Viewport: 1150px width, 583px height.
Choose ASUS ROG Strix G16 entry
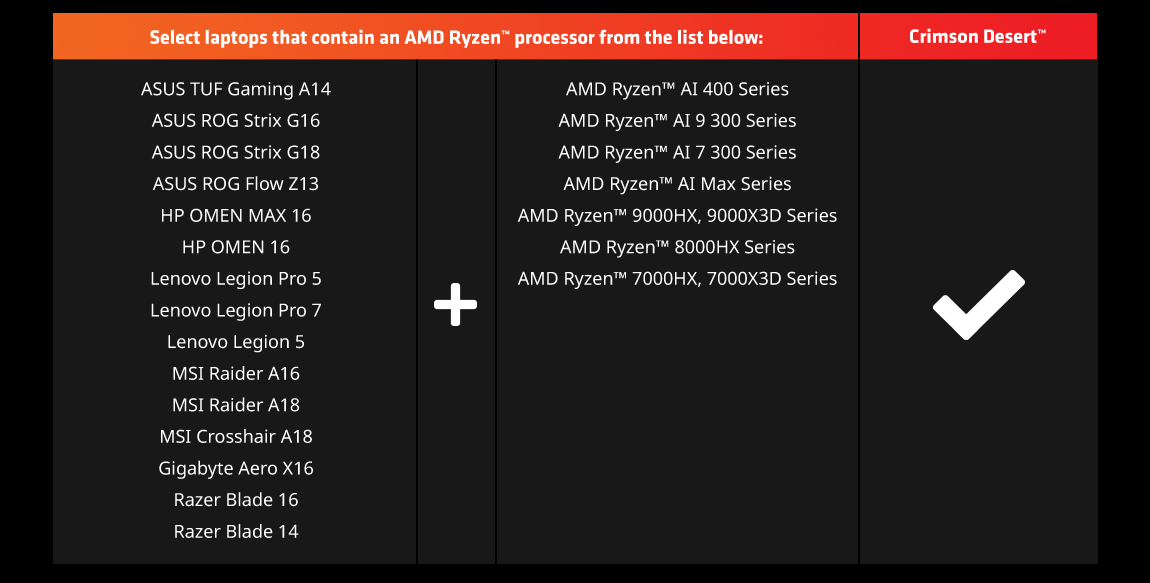(x=236, y=121)
